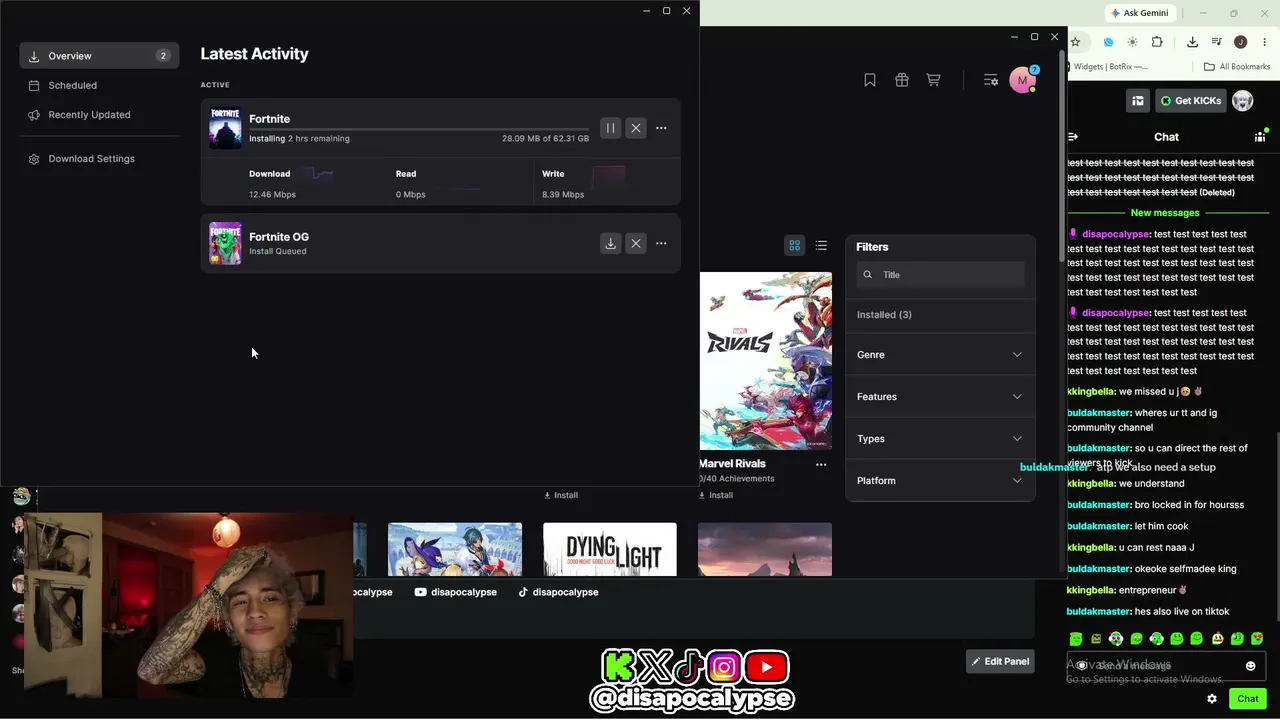The image size is (1280, 720).
Task: Open the browser profile J avatar
Action: [x=1241, y=42]
